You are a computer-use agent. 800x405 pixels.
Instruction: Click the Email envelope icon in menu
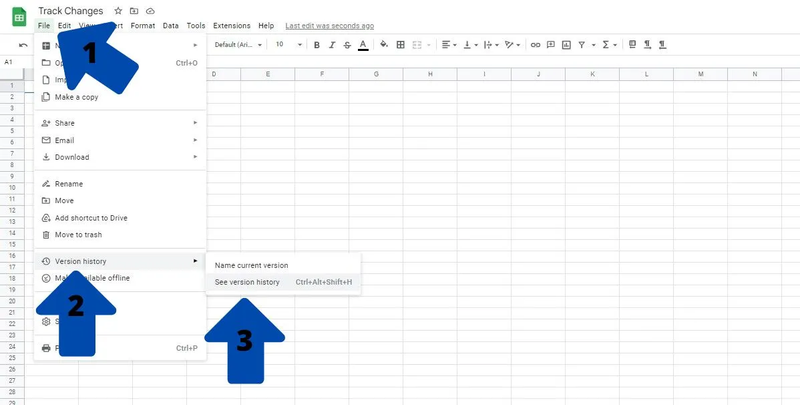(46, 140)
